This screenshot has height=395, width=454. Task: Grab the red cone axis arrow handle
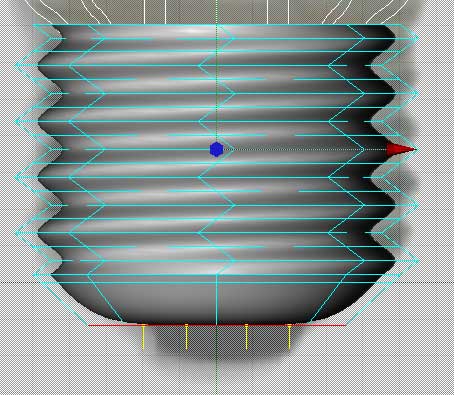401,150
